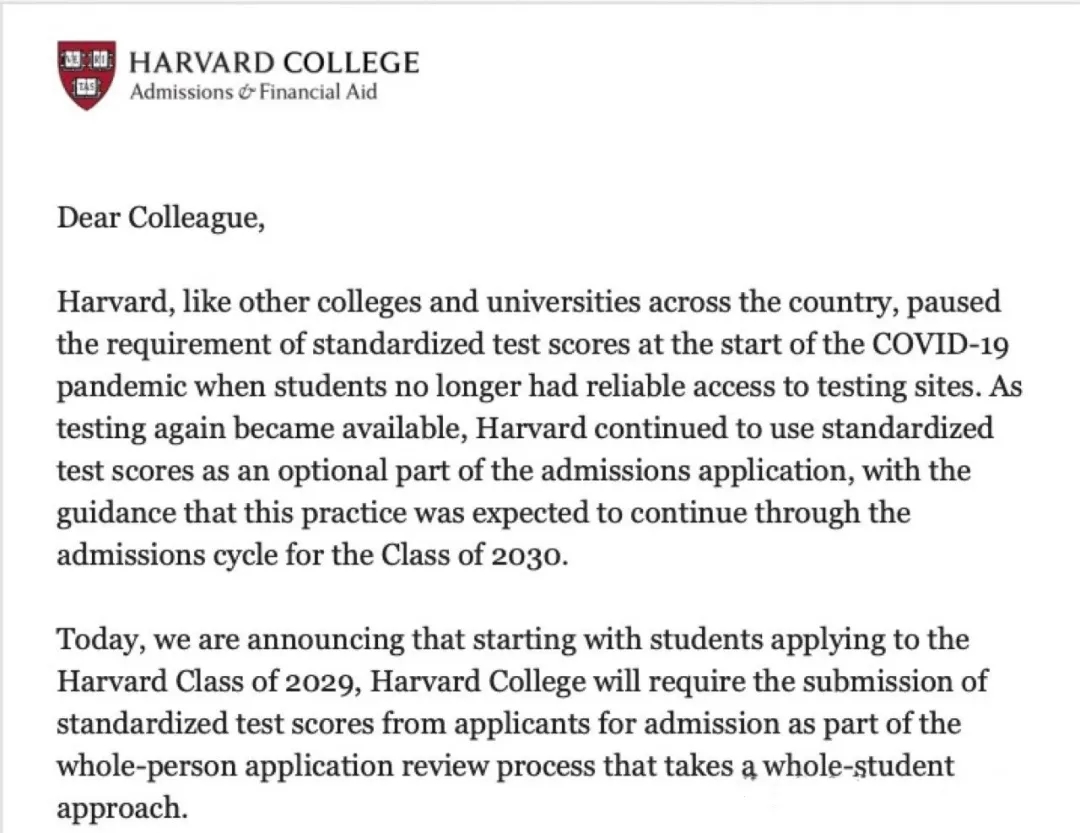This screenshot has height=833, width=1080.
Task: Click the words Harvard College will require
Action: (558, 681)
